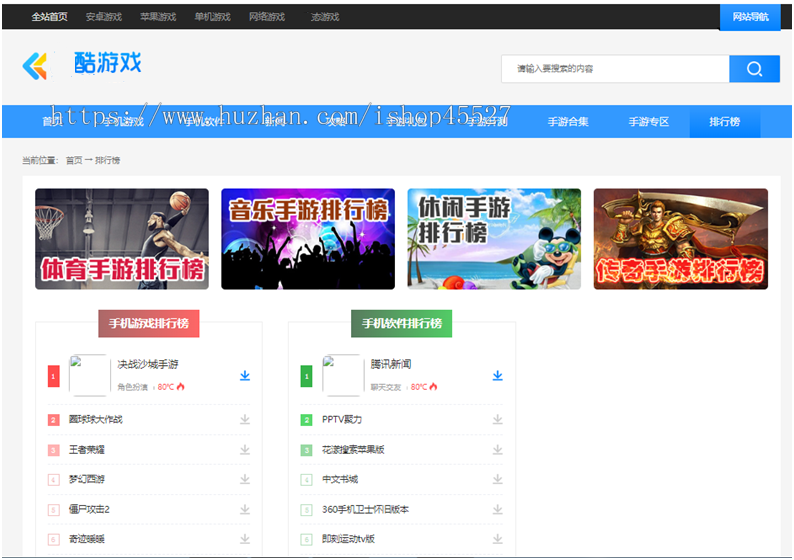The width and height of the screenshot is (794, 560).
Task: Click the blue download icon for 腾讯新闻
Action: pyautogui.click(x=498, y=376)
